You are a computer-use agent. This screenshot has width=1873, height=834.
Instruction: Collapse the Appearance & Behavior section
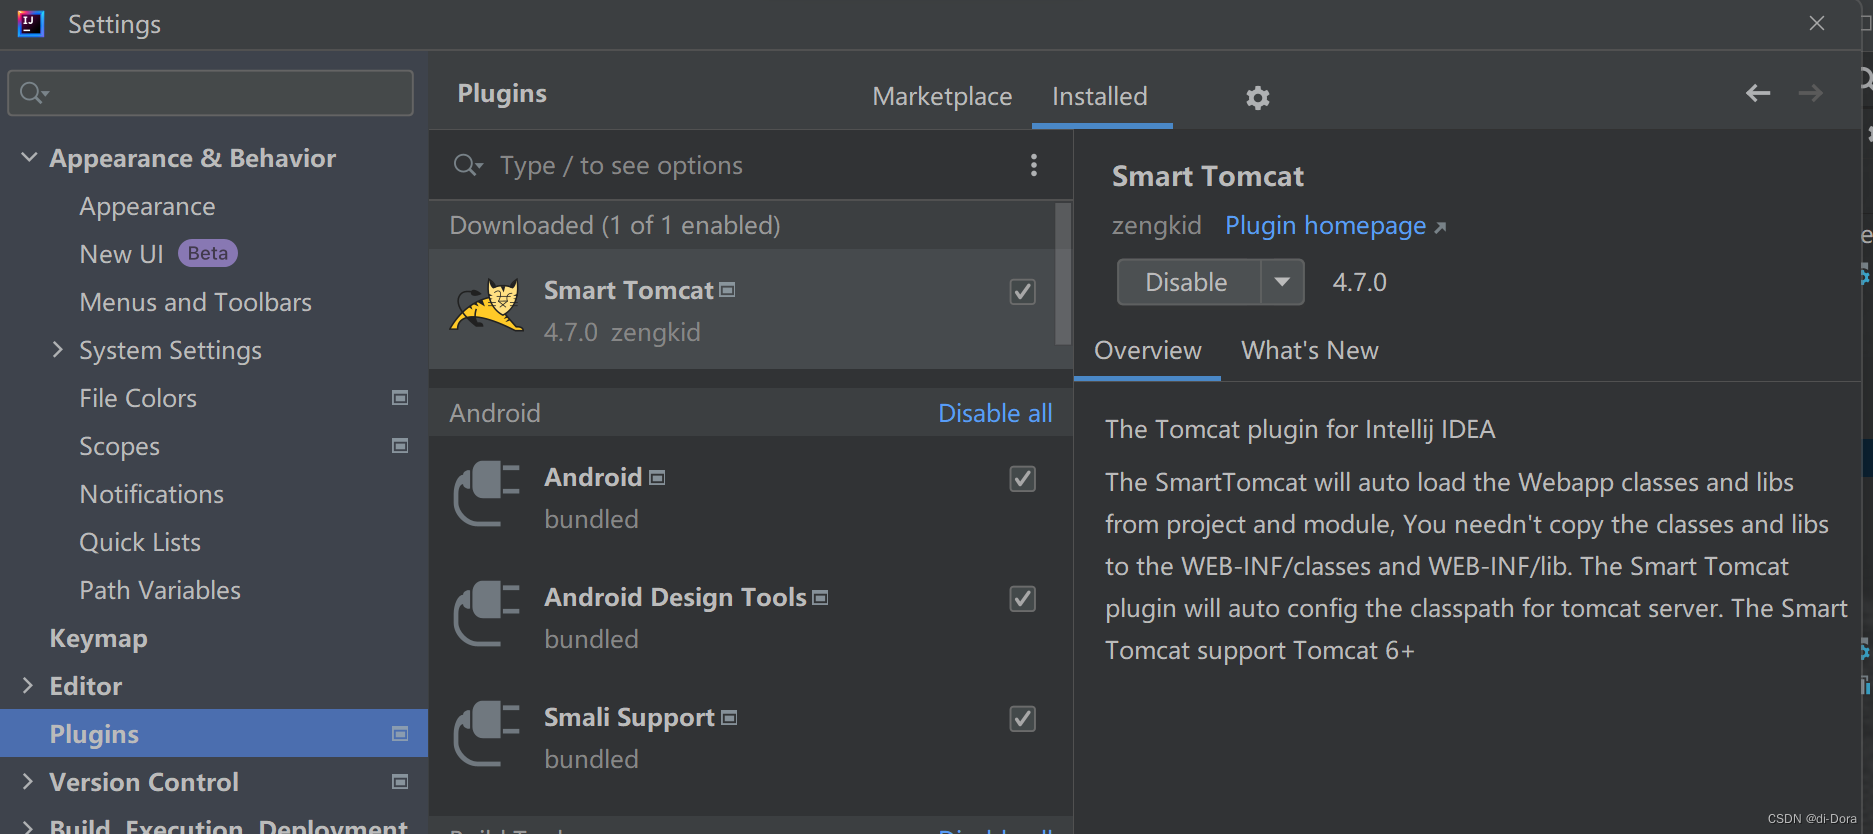[29, 158]
